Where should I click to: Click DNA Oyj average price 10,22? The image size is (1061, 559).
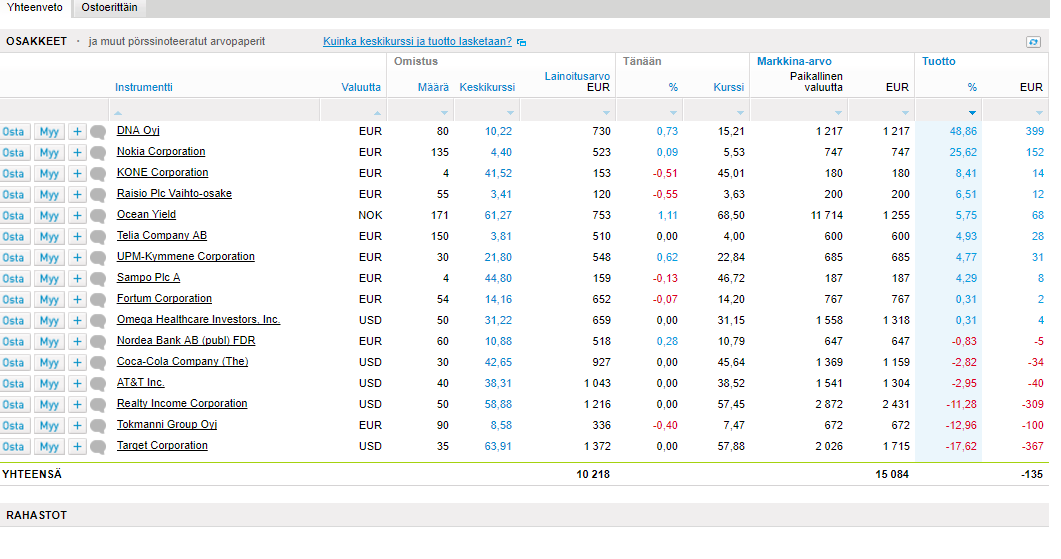pyautogui.click(x=499, y=131)
